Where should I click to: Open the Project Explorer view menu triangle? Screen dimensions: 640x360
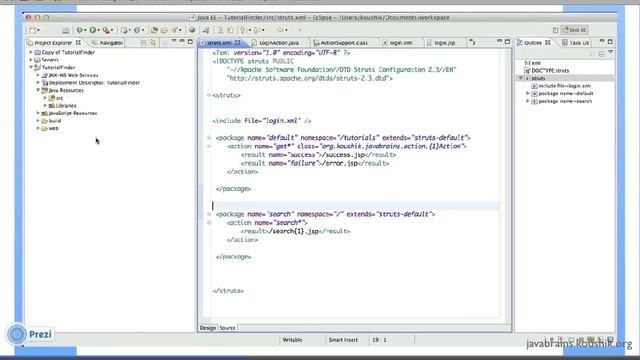click(x=174, y=41)
